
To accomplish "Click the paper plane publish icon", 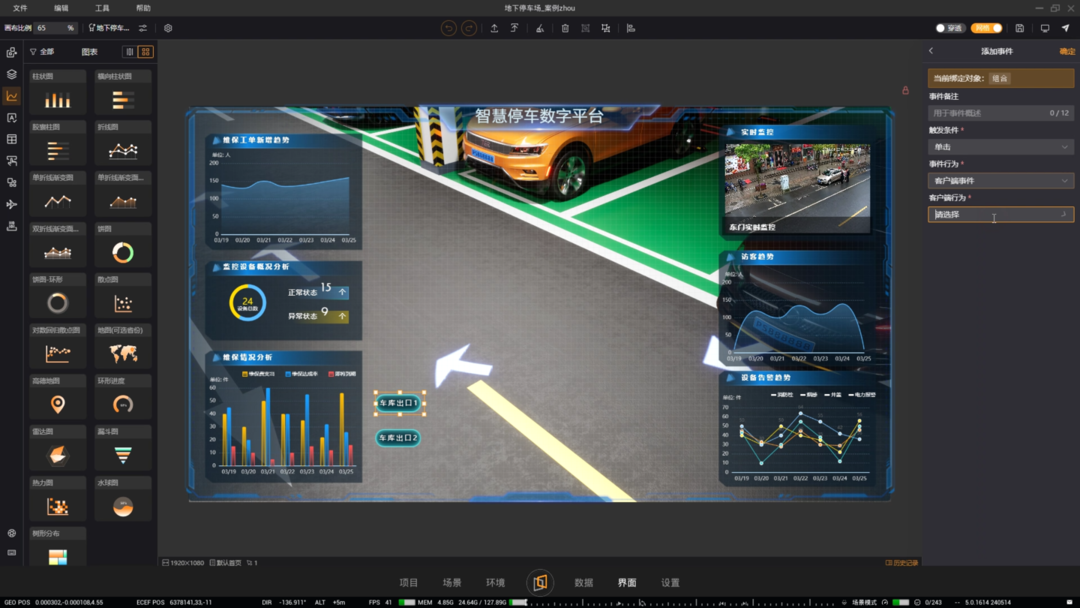I will 1065,28.
